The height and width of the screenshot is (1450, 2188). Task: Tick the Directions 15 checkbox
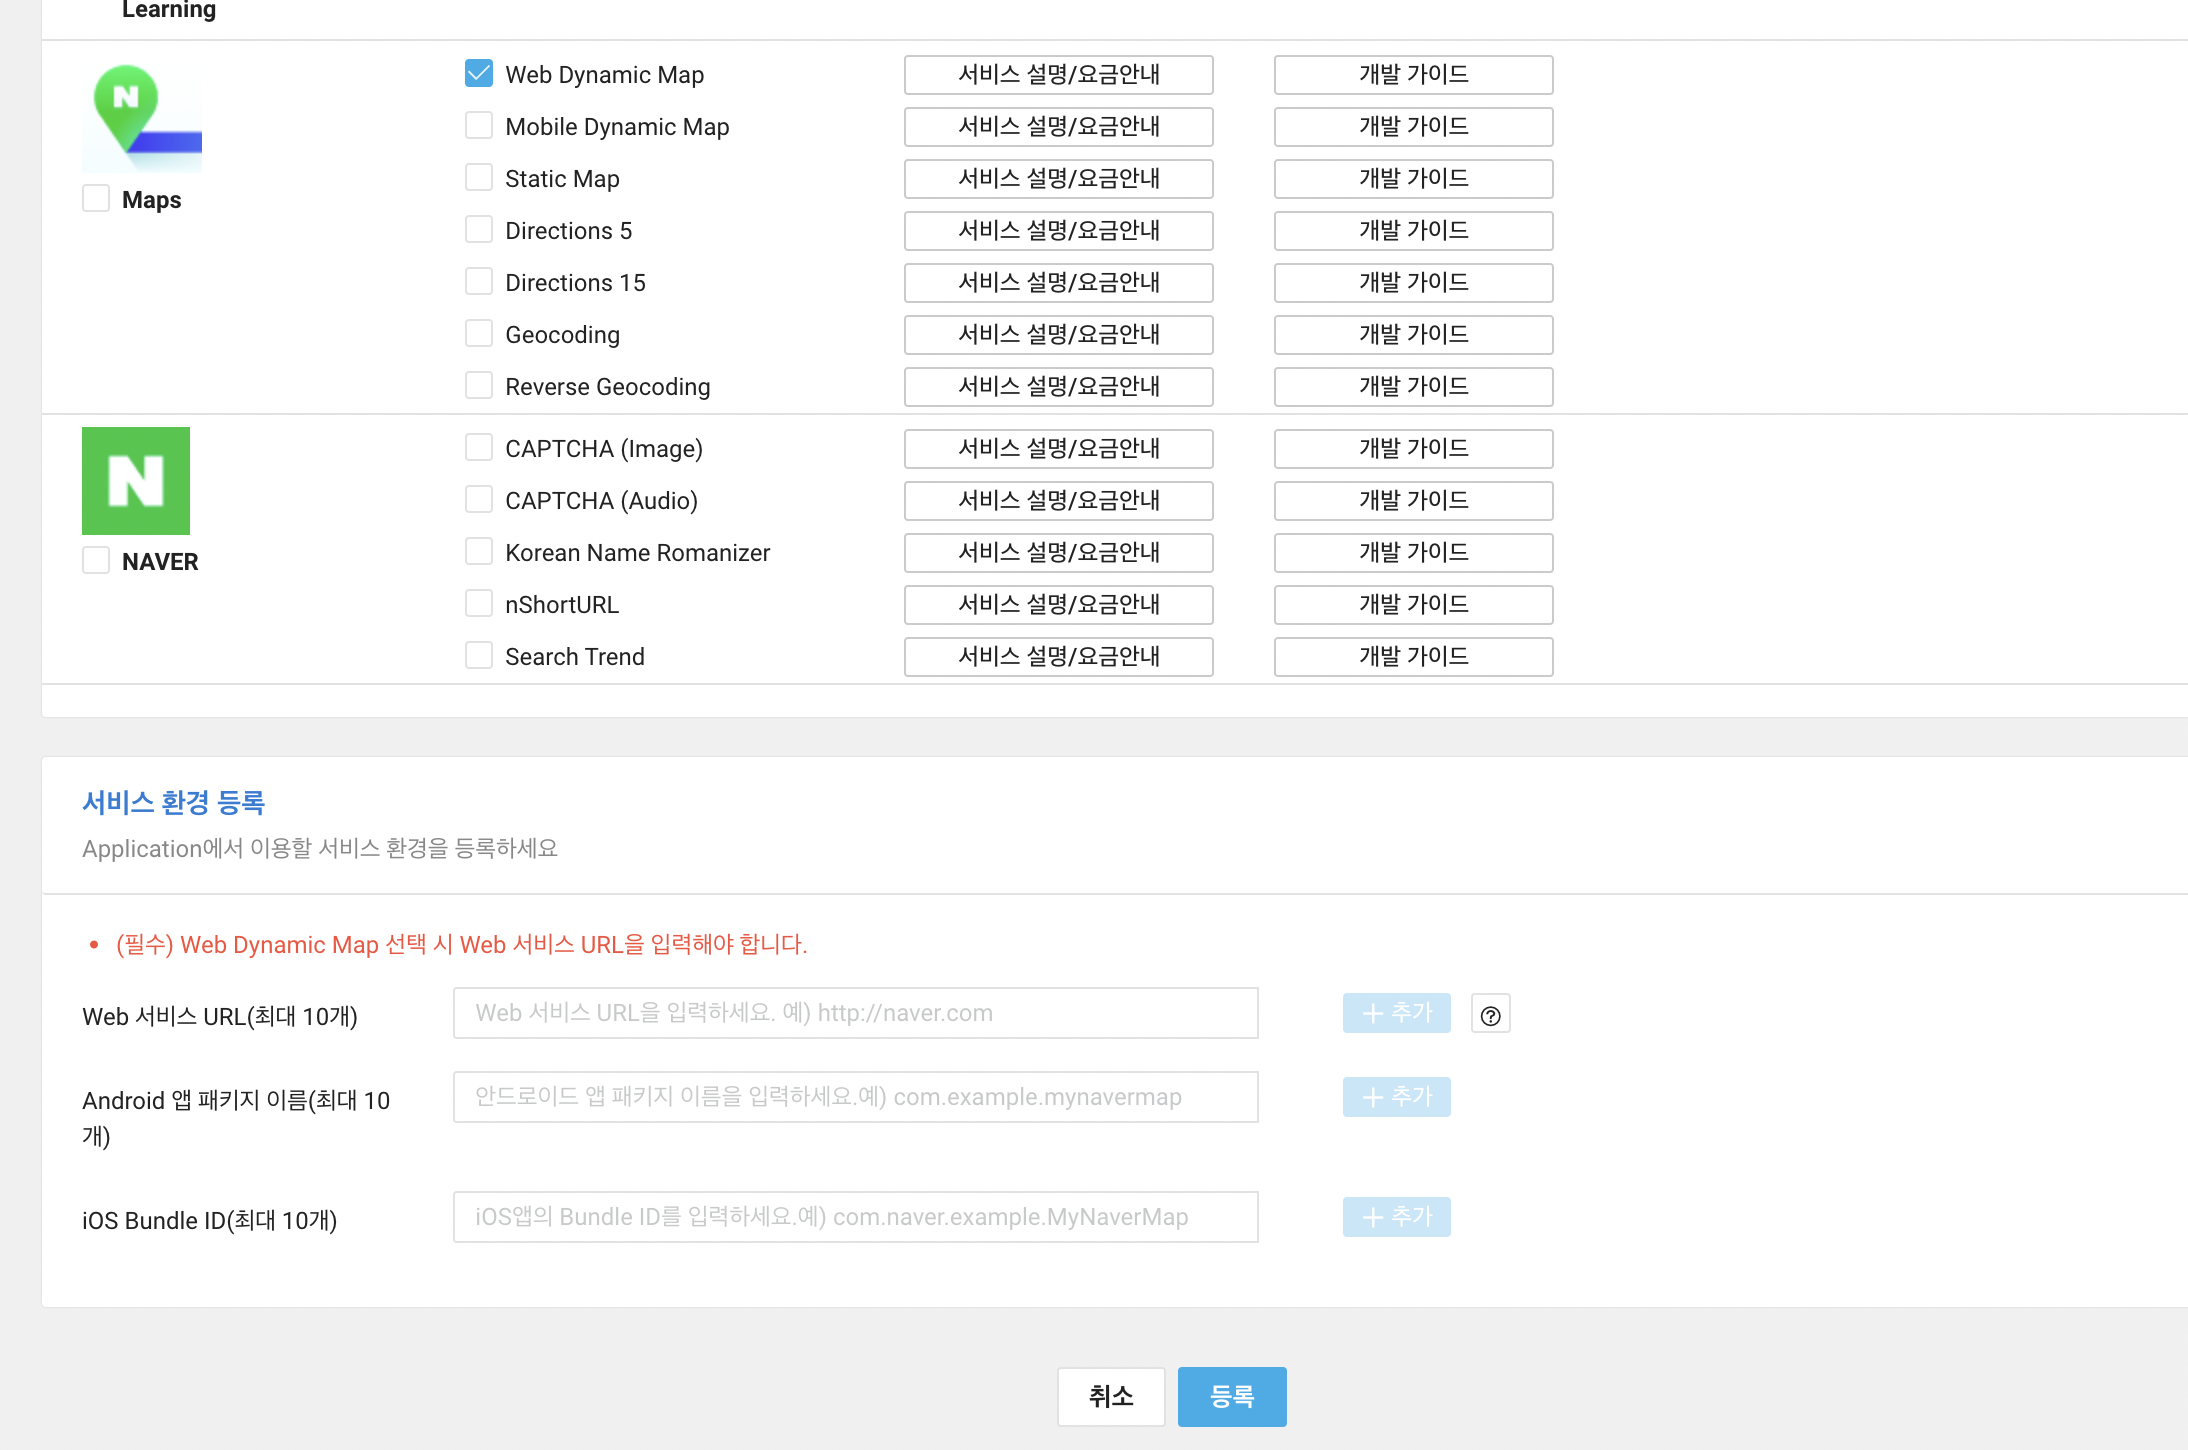tap(479, 281)
